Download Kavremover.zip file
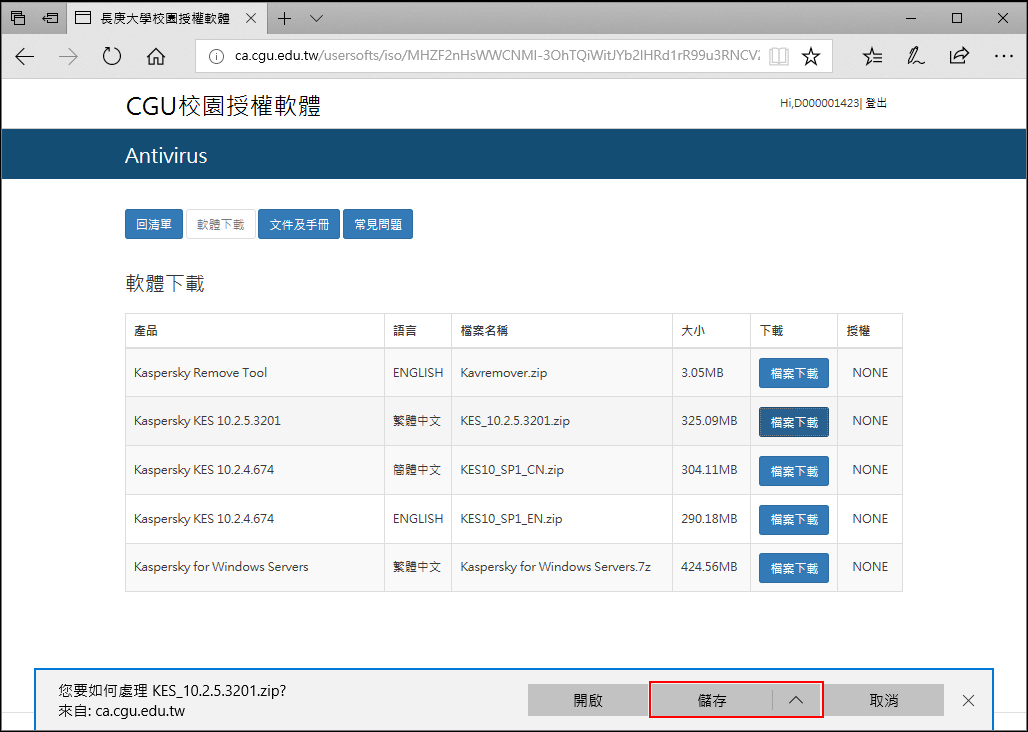The height and width of the screenshot is (732, 1028). click(x=793, y=373)
